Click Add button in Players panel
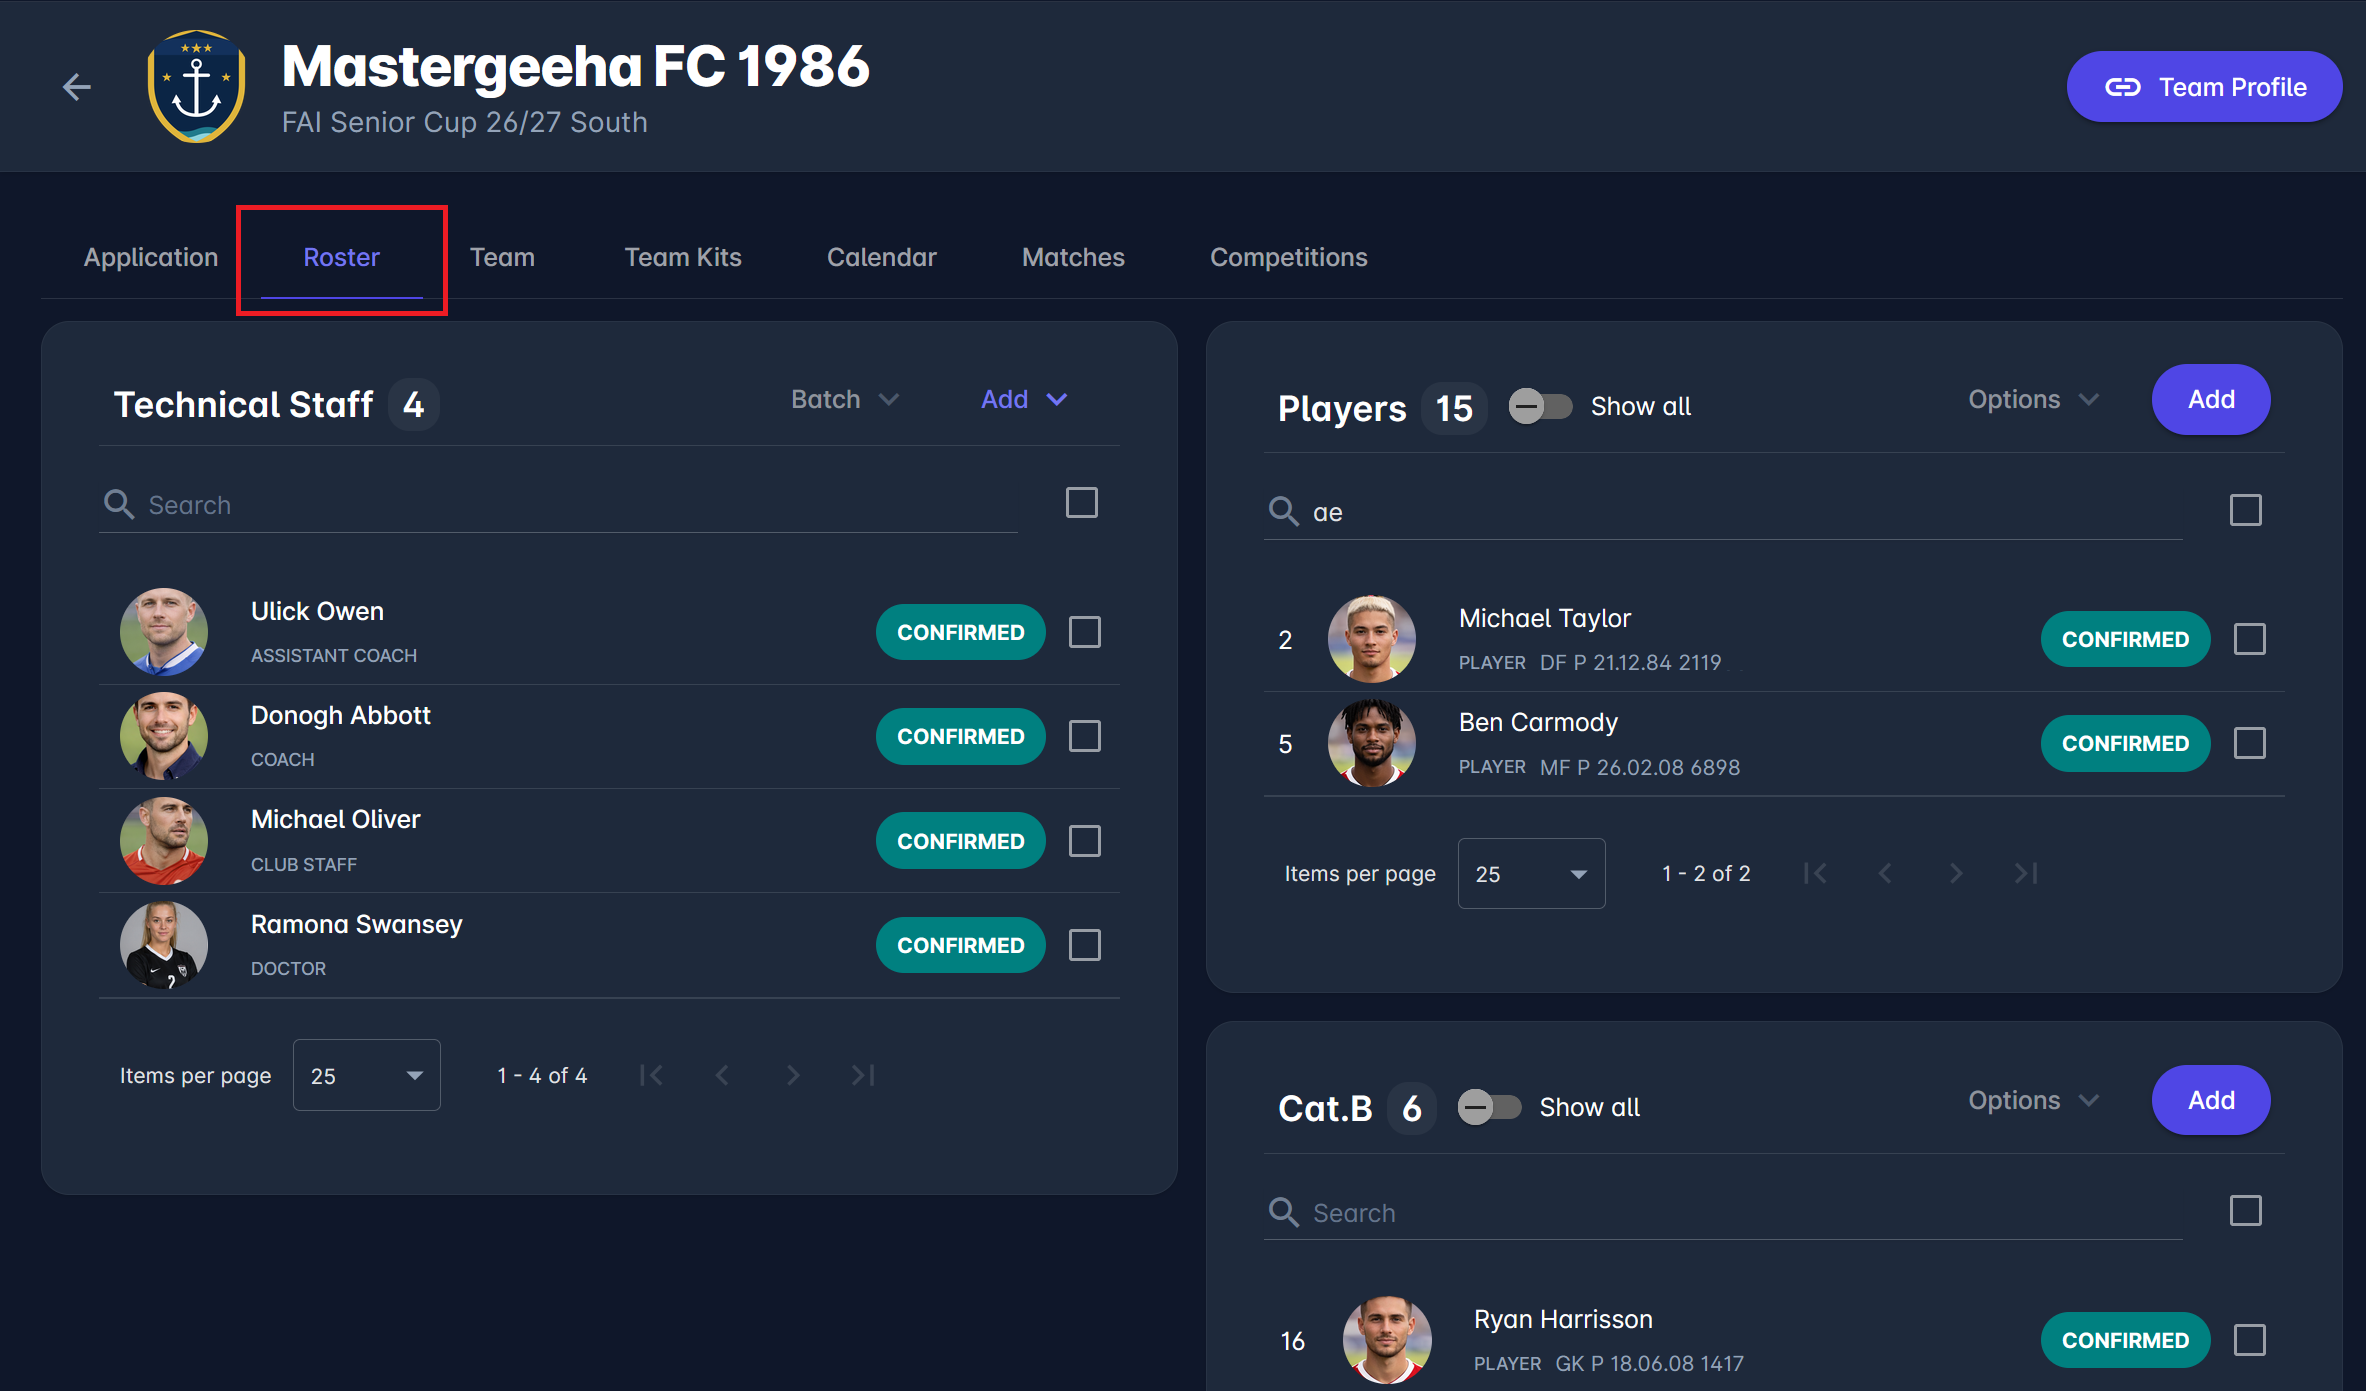The height and width of the screenshot is (1391, 2366). coord(2211,399)
